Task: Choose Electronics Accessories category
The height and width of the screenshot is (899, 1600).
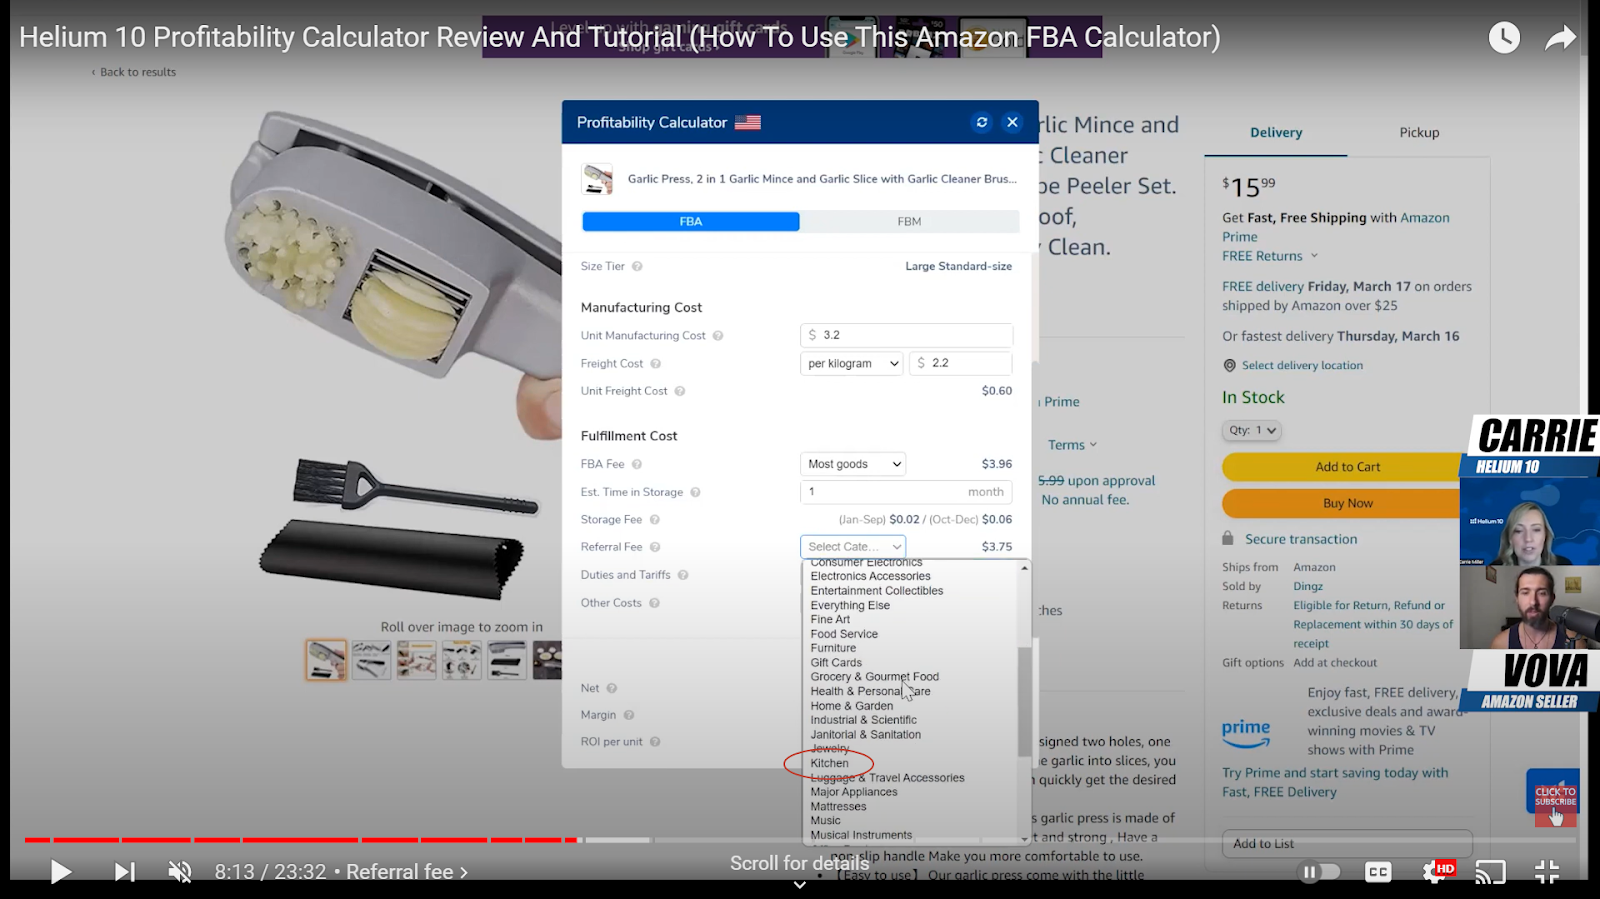Action: [871, 576]
